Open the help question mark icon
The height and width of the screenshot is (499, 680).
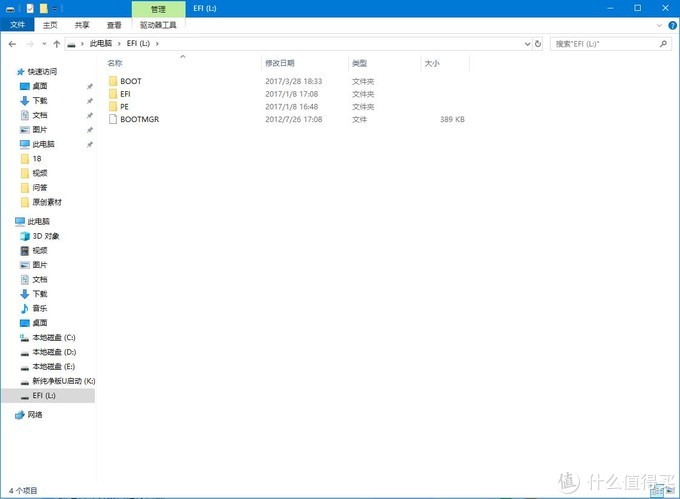[672, 25]
